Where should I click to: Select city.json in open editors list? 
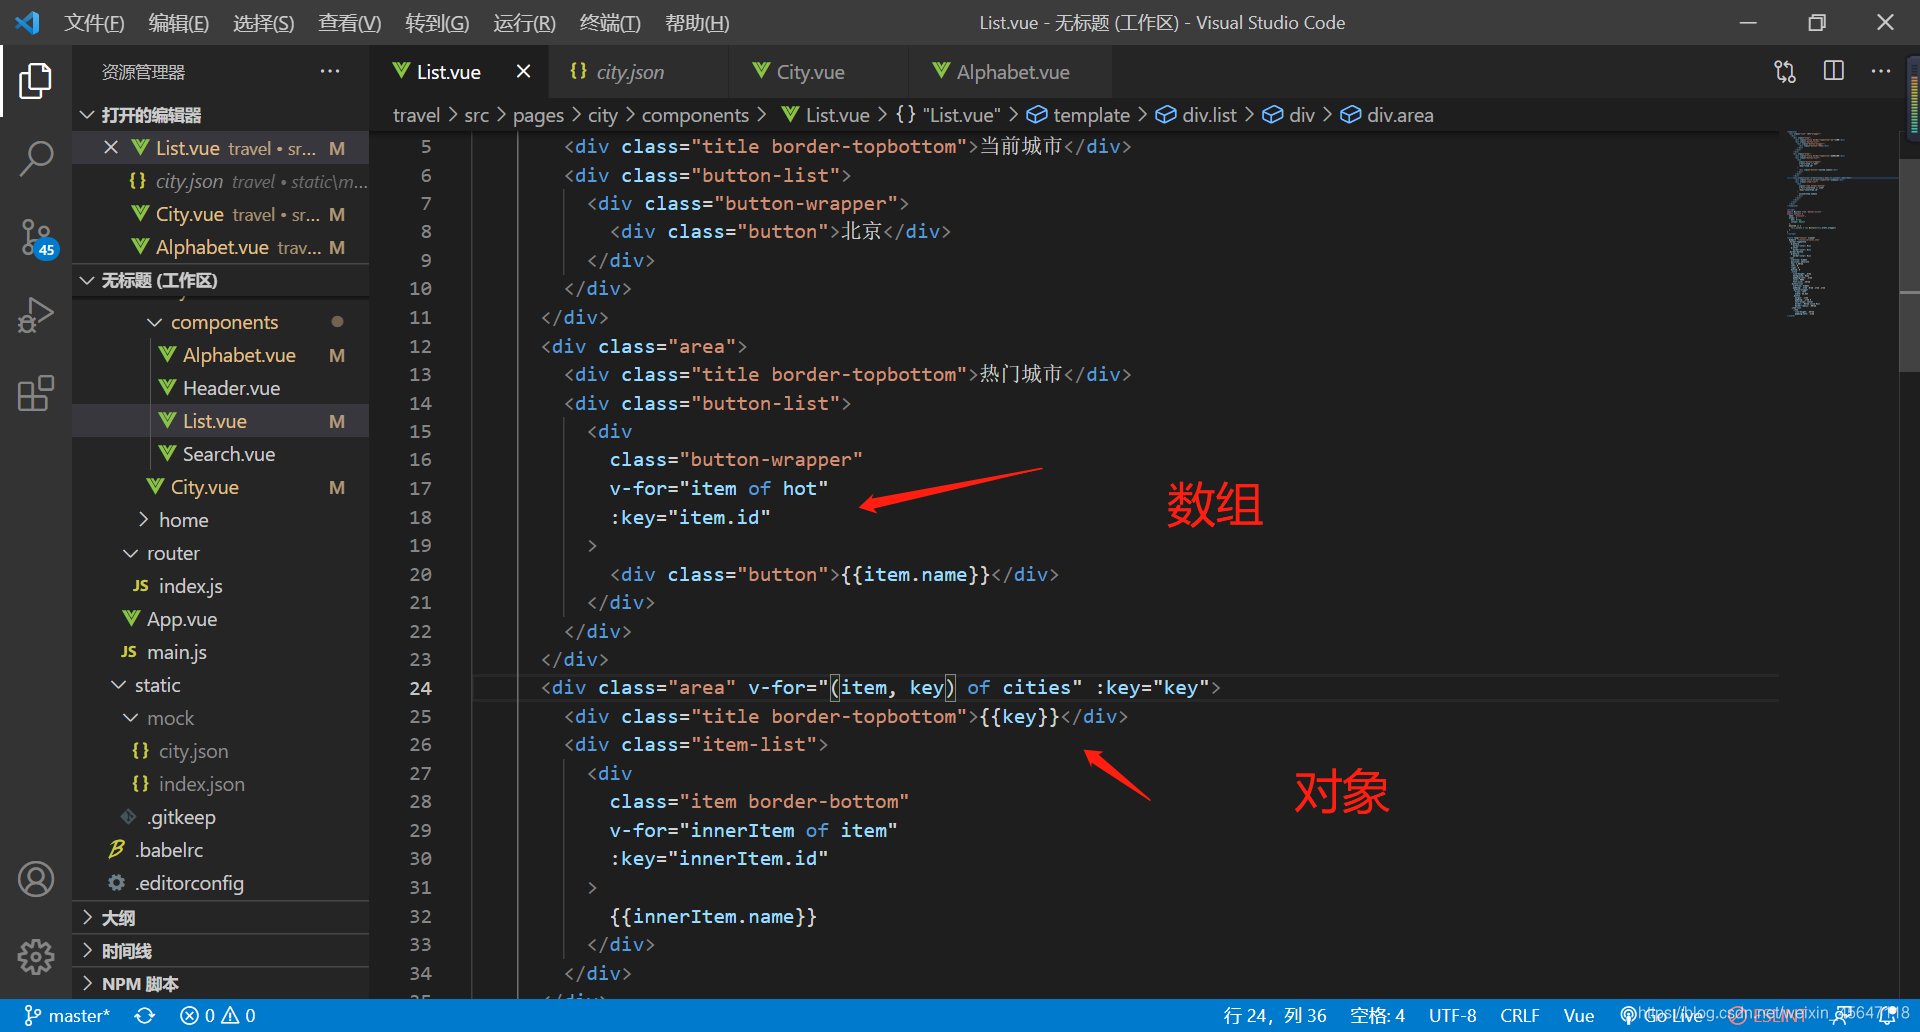click(221, 181)
